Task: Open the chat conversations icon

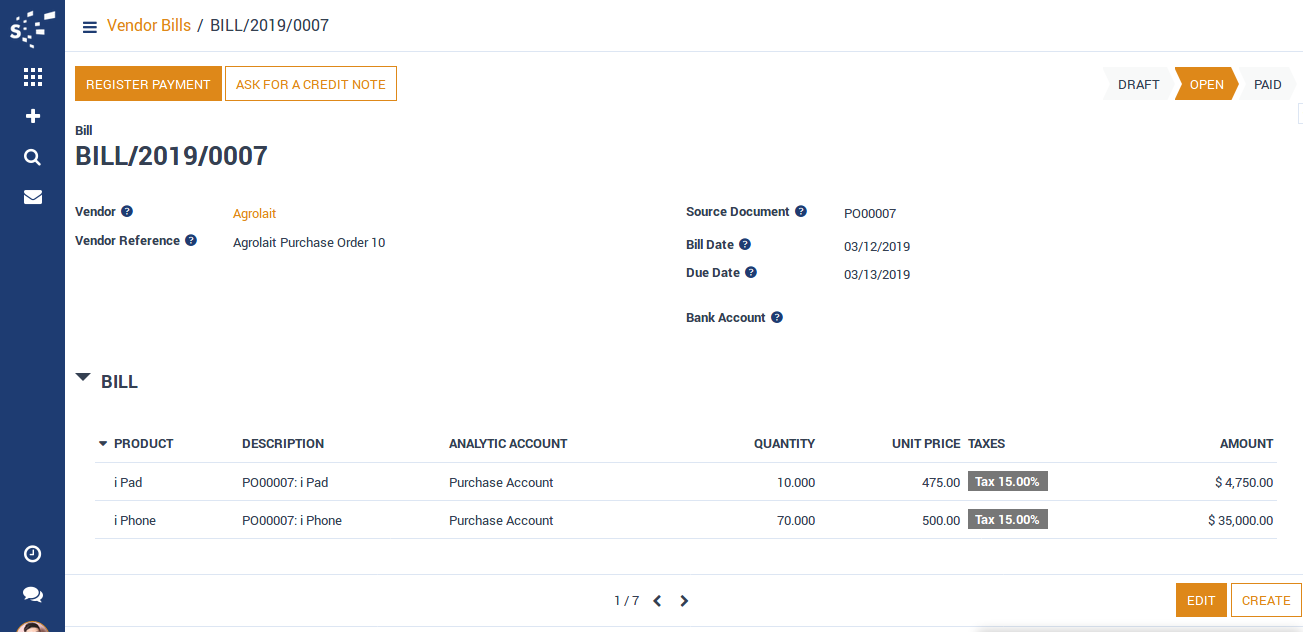Action: [32, 594]
